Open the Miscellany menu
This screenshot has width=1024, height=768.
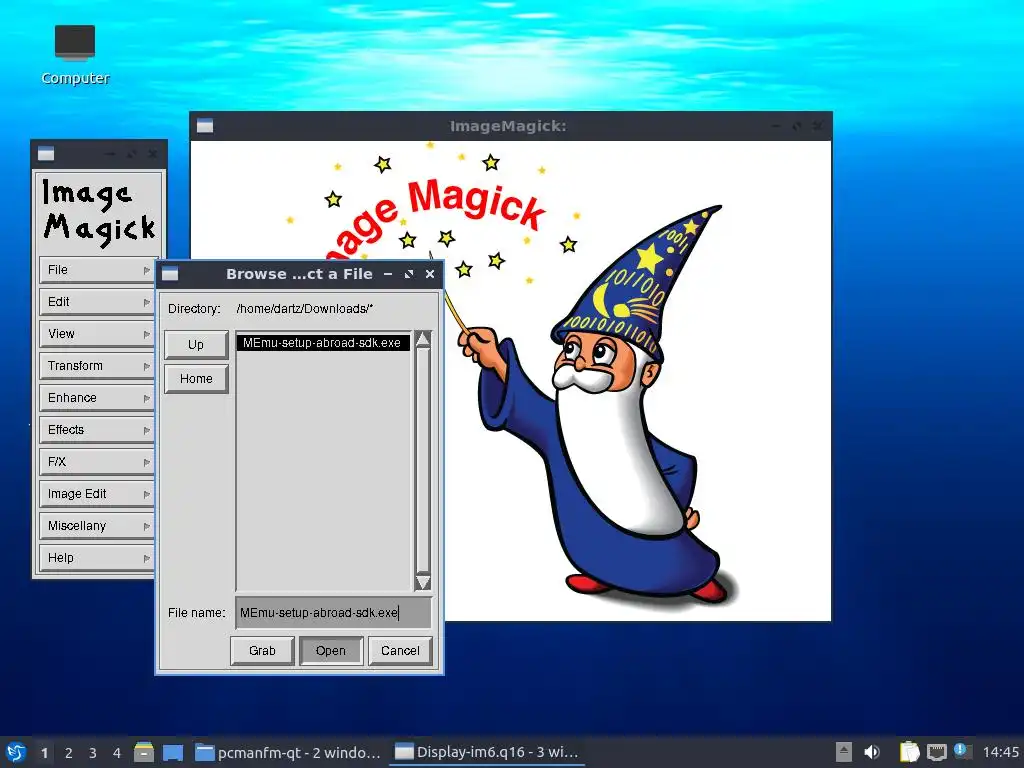(97, 526)
